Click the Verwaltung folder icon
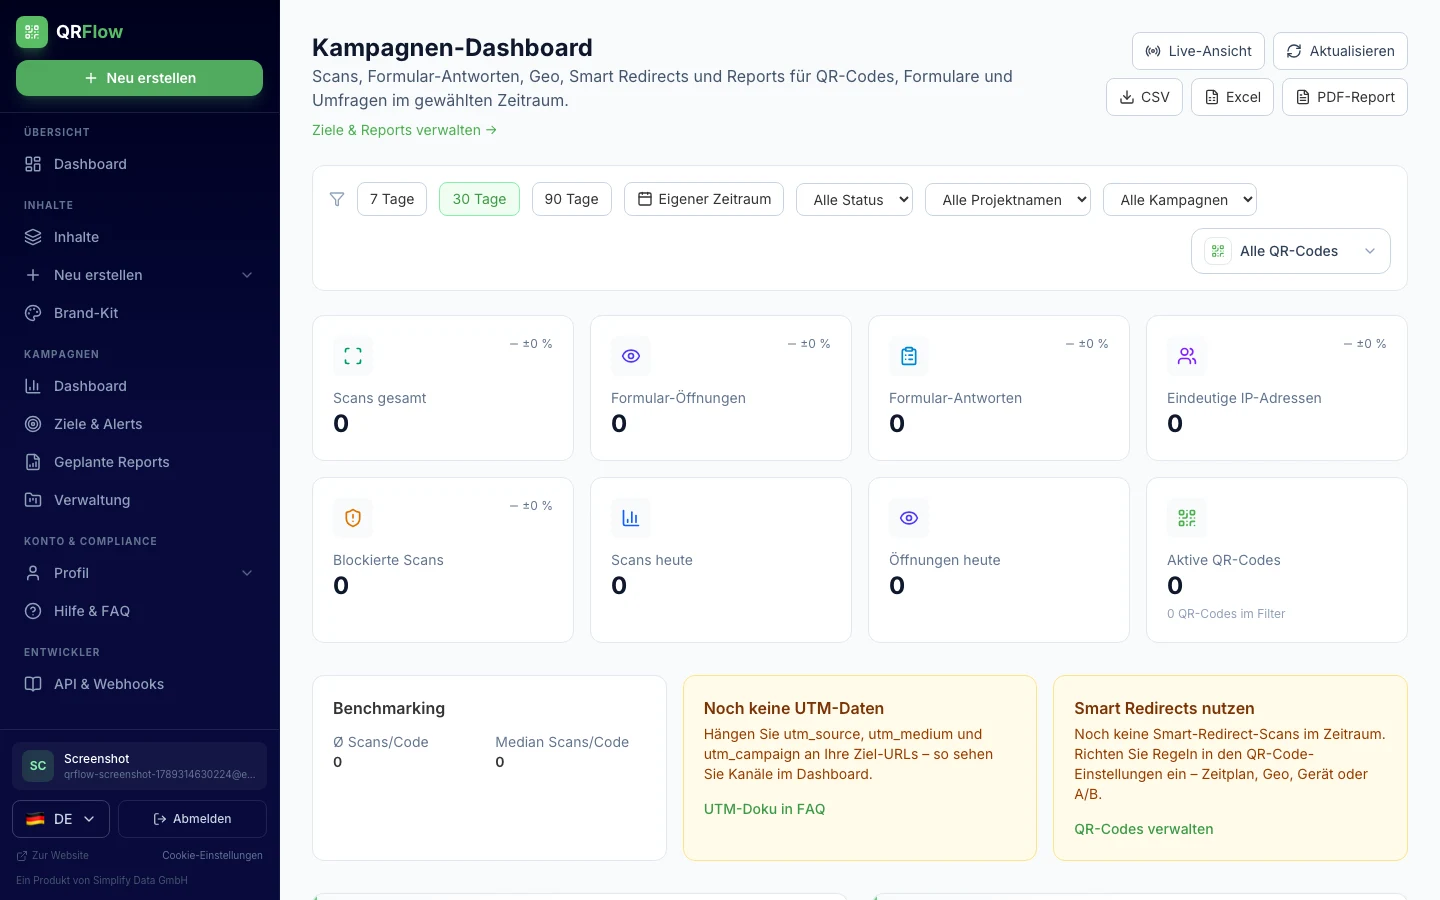Screen dimensions: 1440x900 [33, 500]
